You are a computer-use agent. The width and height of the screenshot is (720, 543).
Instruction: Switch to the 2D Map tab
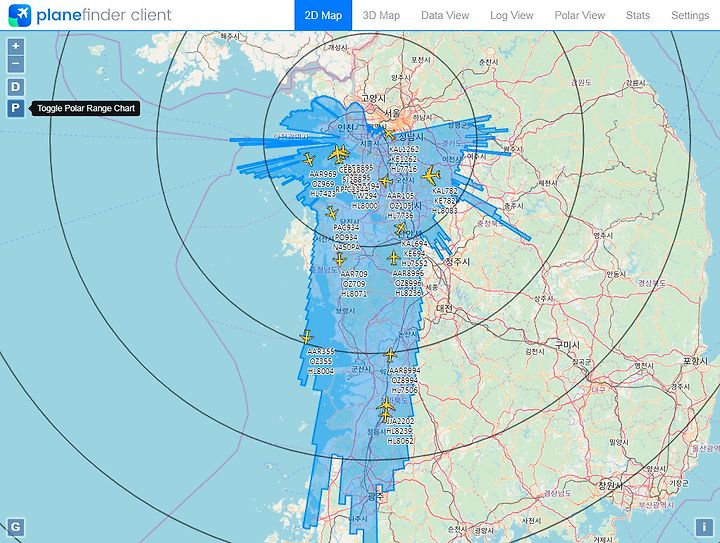[x=323, y=15]
